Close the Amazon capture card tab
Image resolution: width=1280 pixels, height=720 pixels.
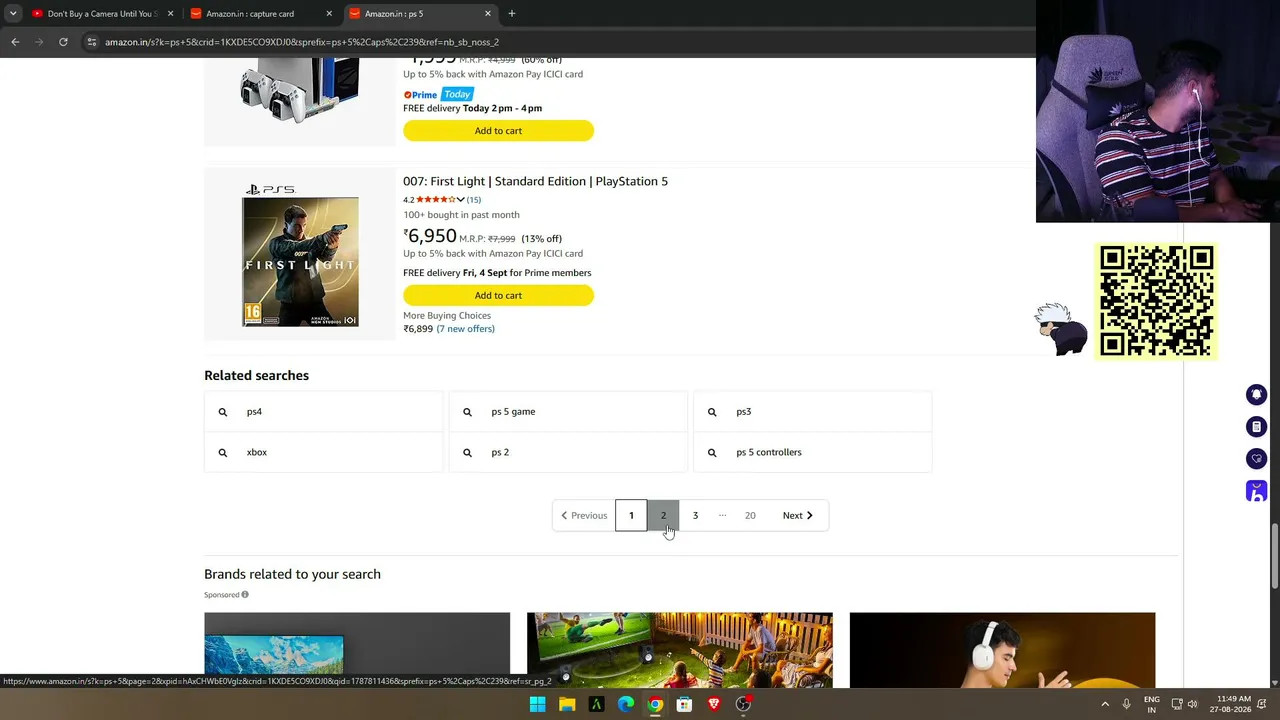[x=329, y=14]
